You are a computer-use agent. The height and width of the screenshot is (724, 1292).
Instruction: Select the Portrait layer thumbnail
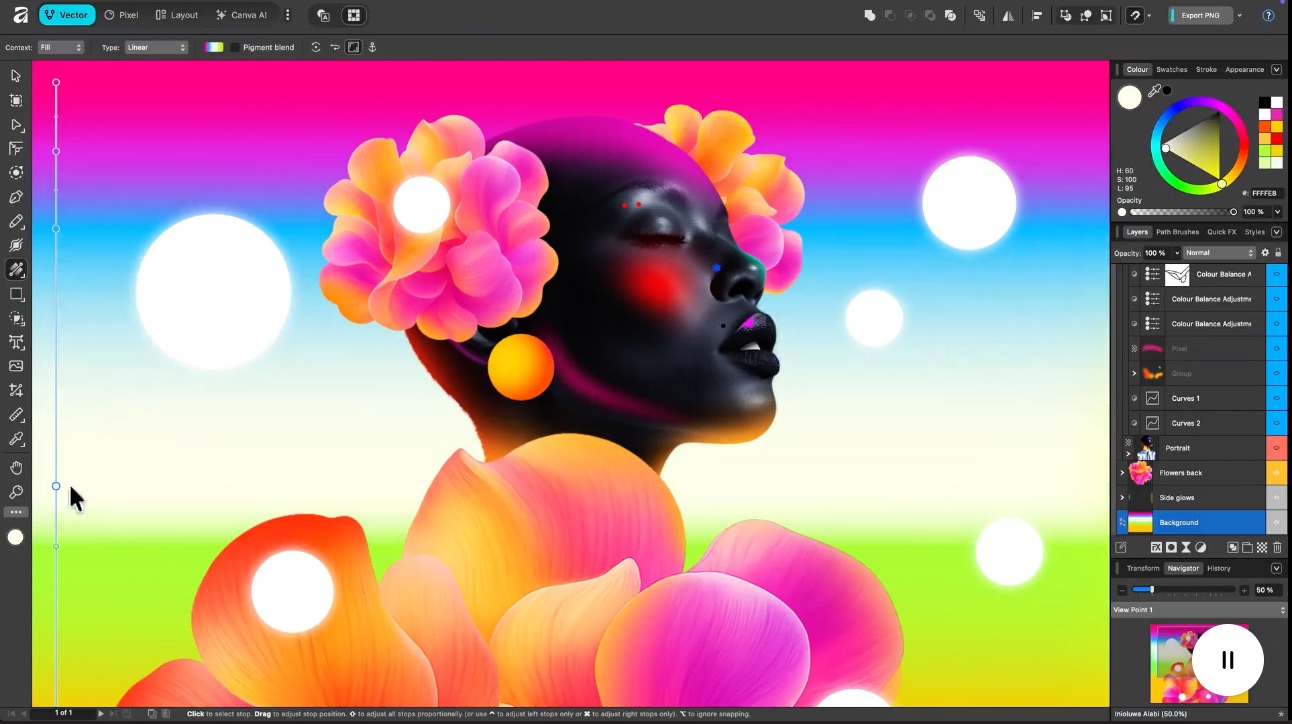click(x=1146, y=448)
